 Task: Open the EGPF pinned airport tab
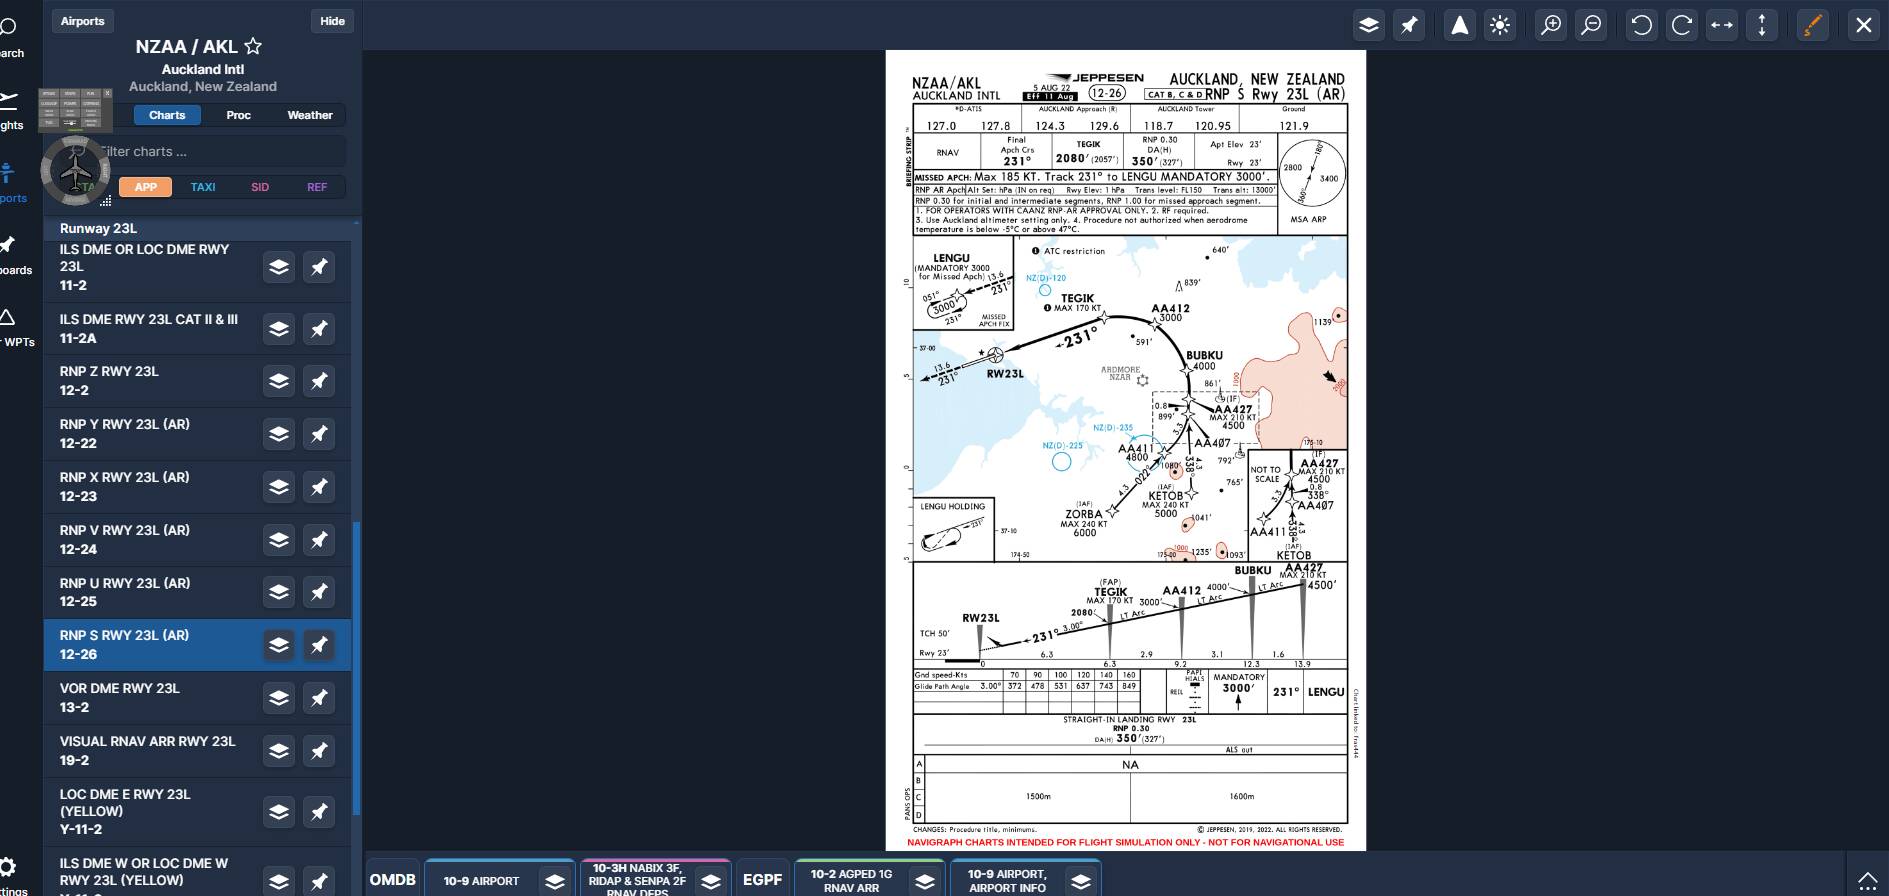click(762, 880)
